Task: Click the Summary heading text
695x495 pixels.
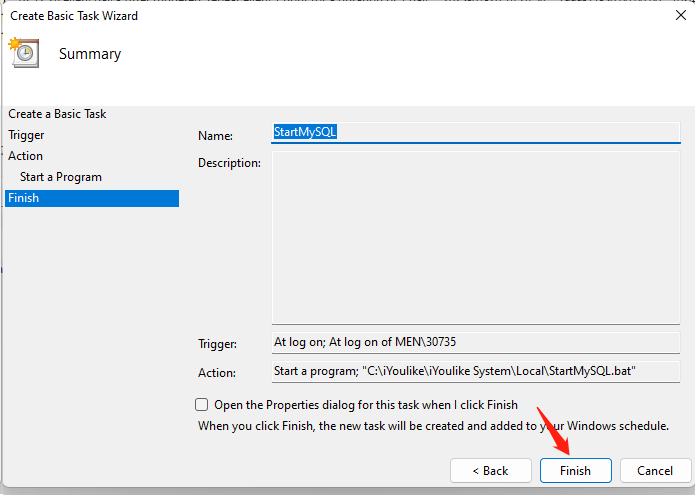Action: [90, 54]
